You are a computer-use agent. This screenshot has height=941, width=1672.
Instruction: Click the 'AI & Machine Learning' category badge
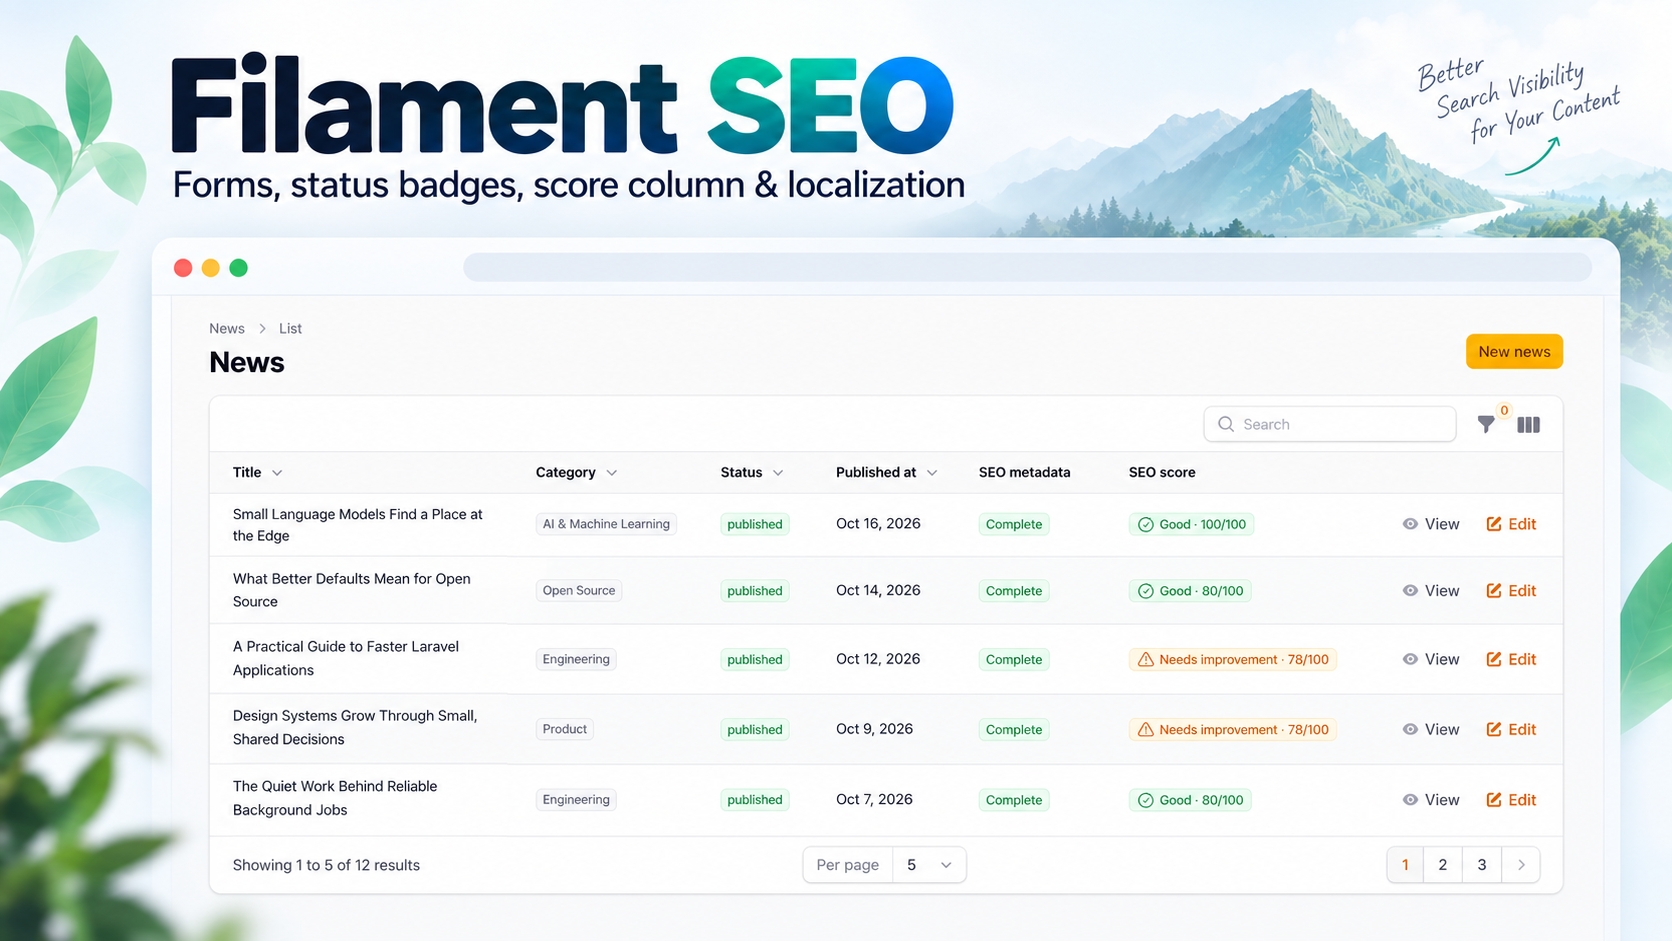point(606,524)
